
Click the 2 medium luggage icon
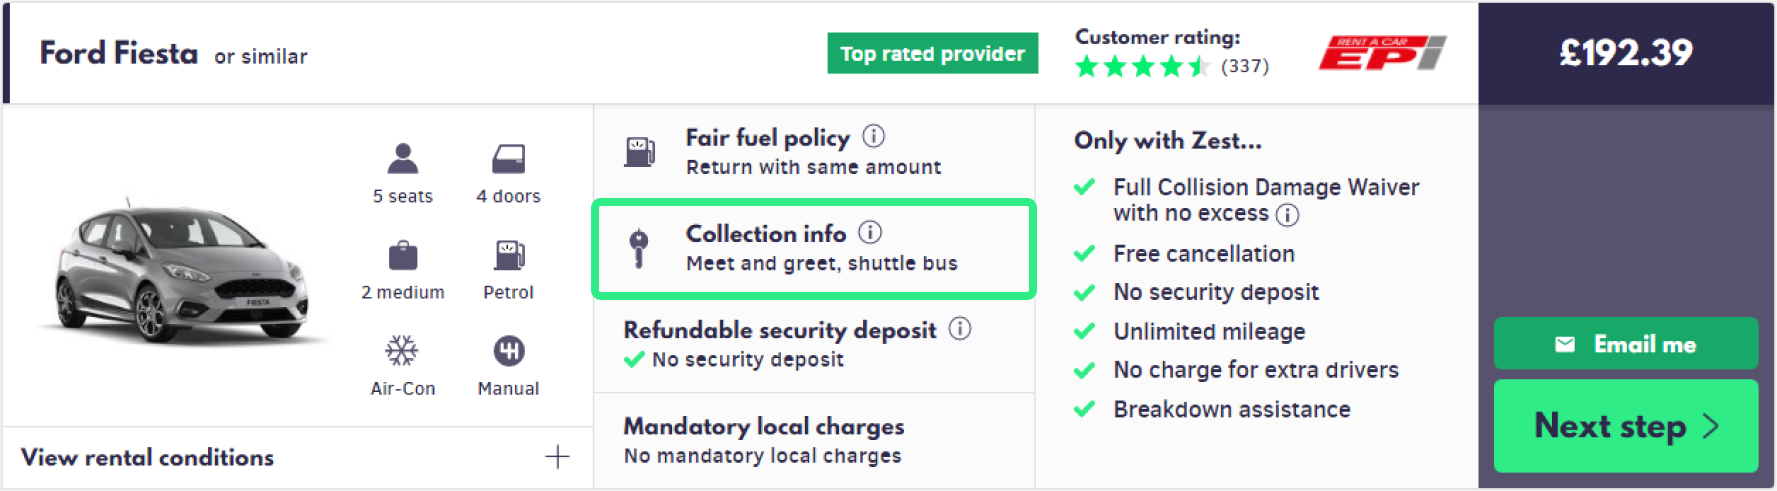tap(403, 255)
